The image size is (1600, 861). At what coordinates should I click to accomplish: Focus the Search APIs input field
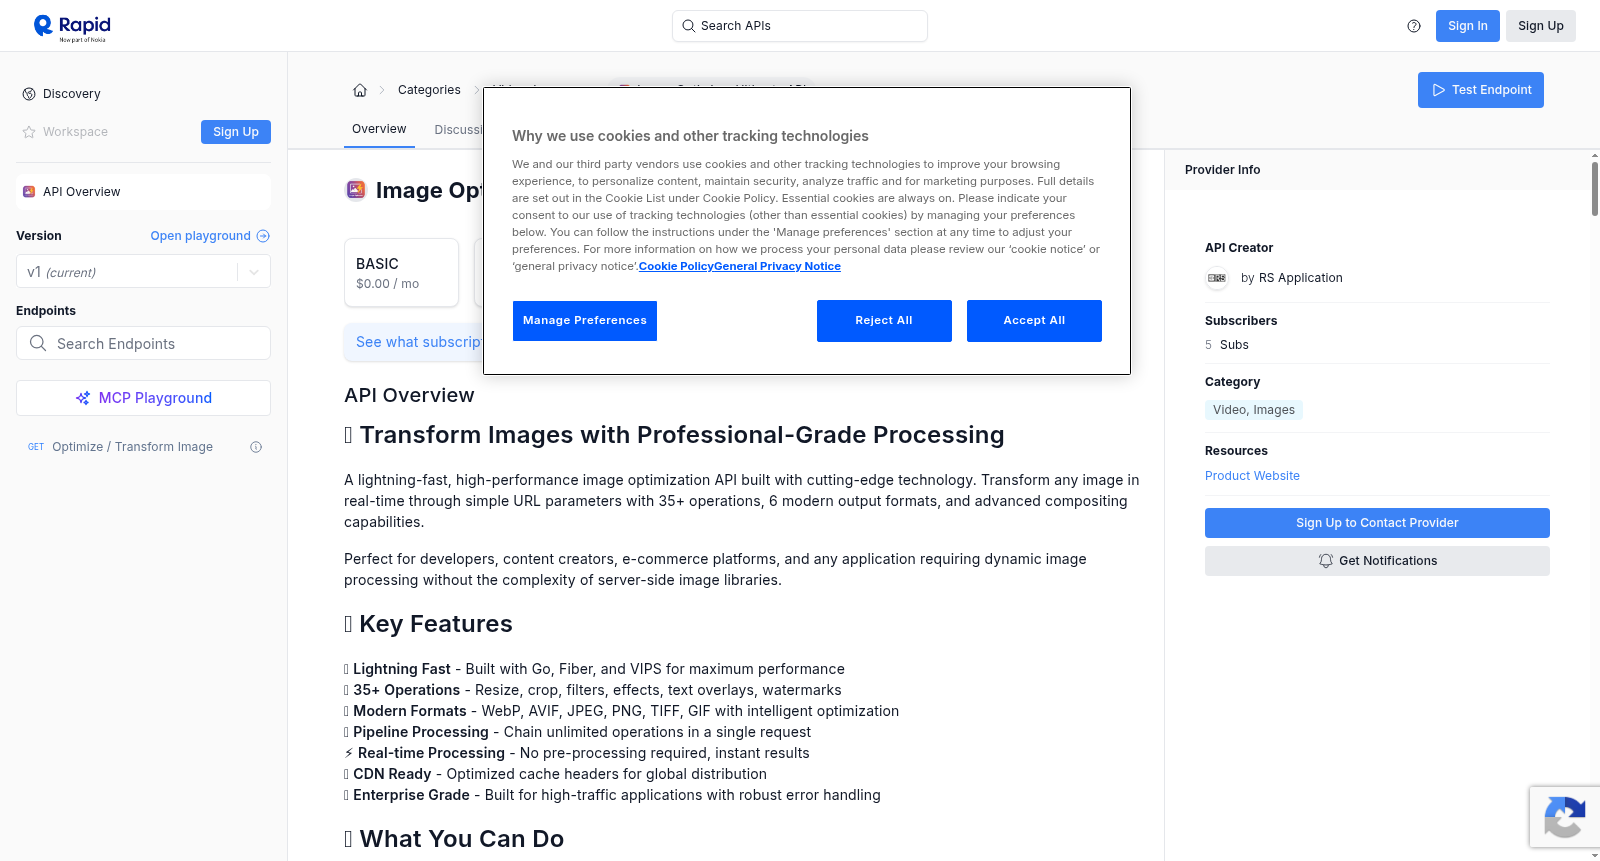(x=800, y=26)
